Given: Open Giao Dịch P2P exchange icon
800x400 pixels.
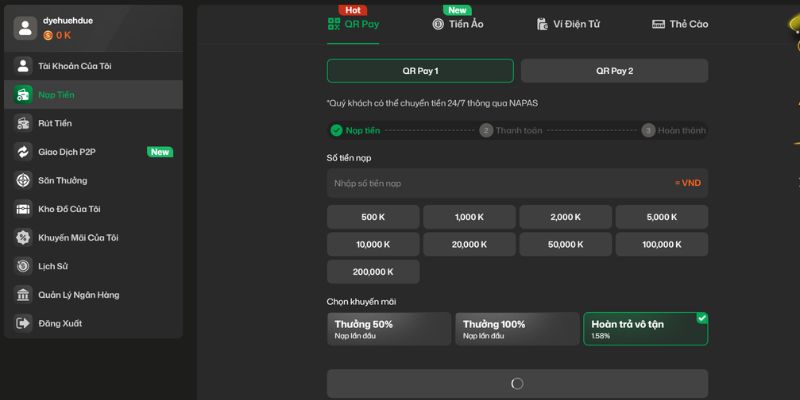Looking at the screenshot, I should tap(23, 152).
